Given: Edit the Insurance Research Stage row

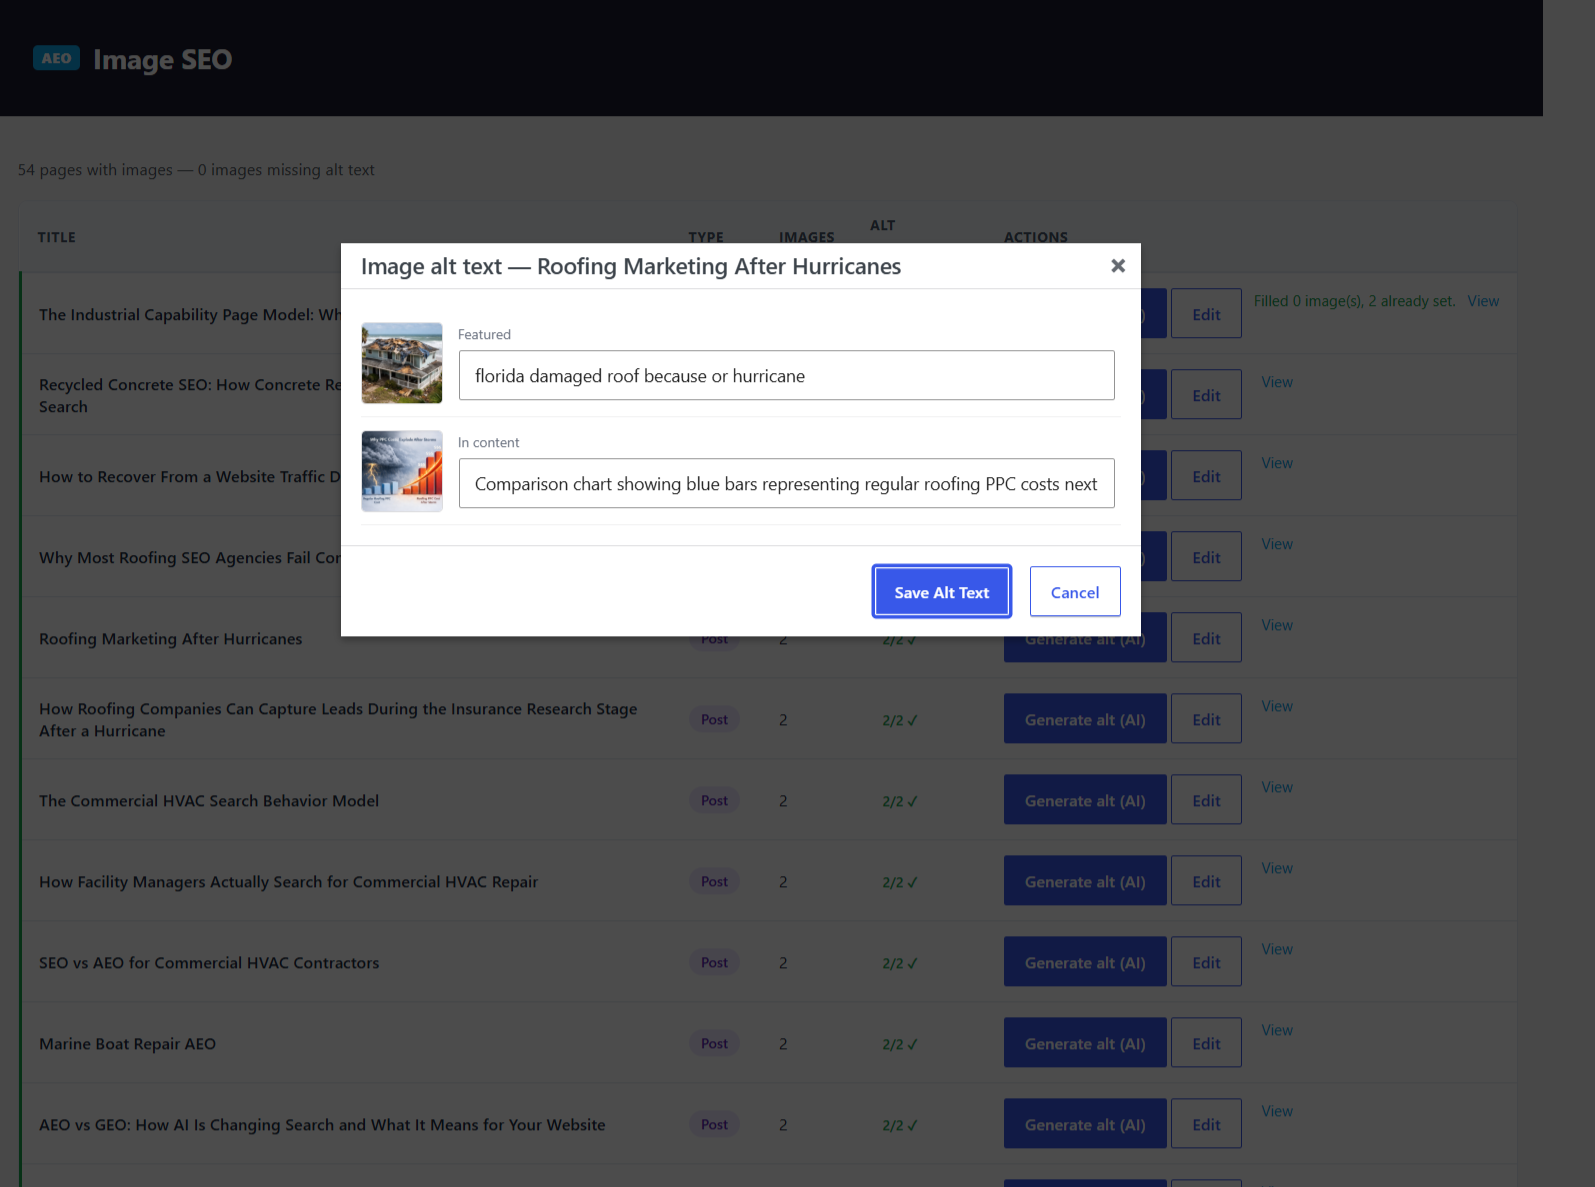Looking at the screenshot, I should click(1206, 719).
